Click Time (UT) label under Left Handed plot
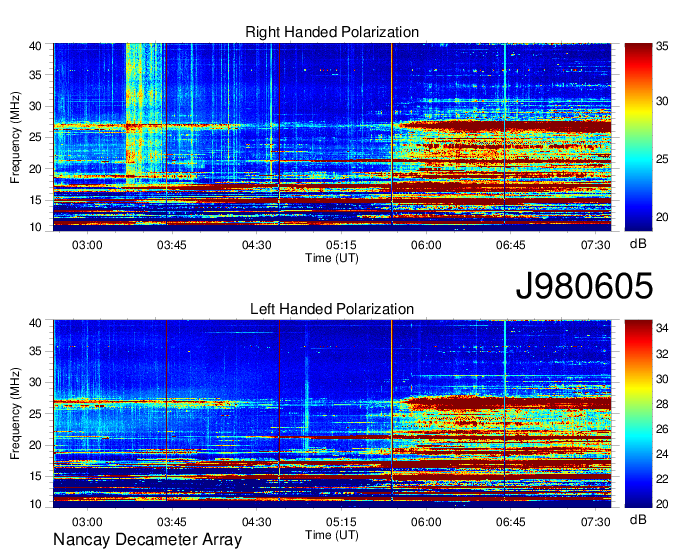The height and width of the screenshot is (552, 680). (332, 535)
